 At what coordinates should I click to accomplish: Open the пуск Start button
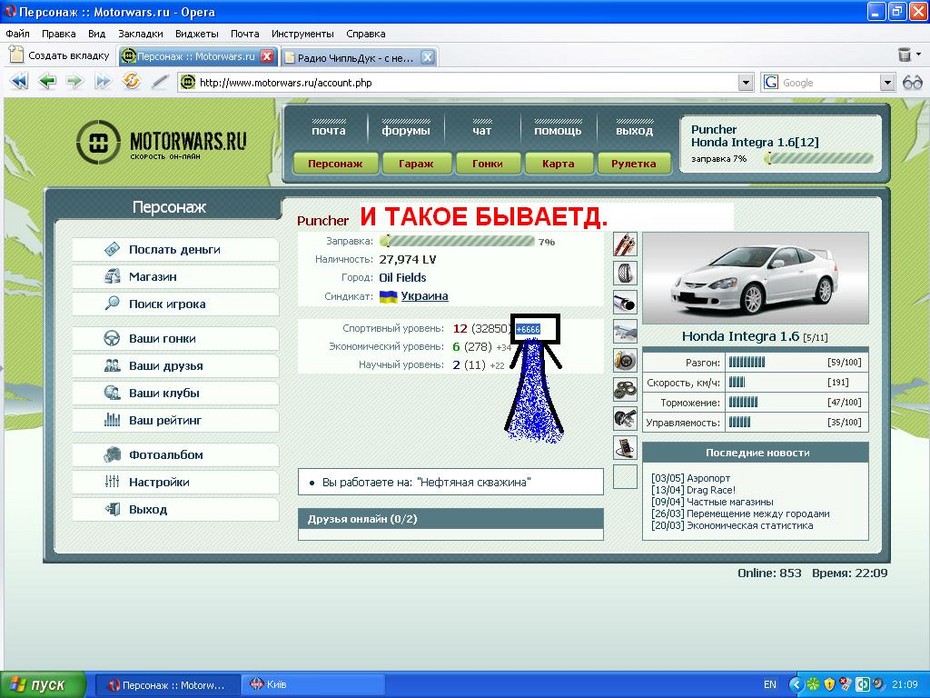[x=43, y=684]
